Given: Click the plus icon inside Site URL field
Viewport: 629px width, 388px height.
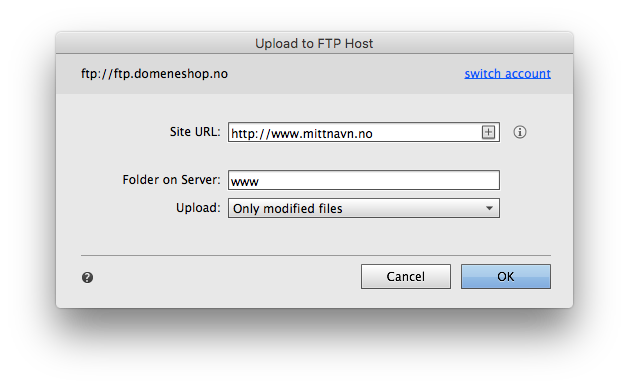Looking at the screenshot, I should [488, 132].
